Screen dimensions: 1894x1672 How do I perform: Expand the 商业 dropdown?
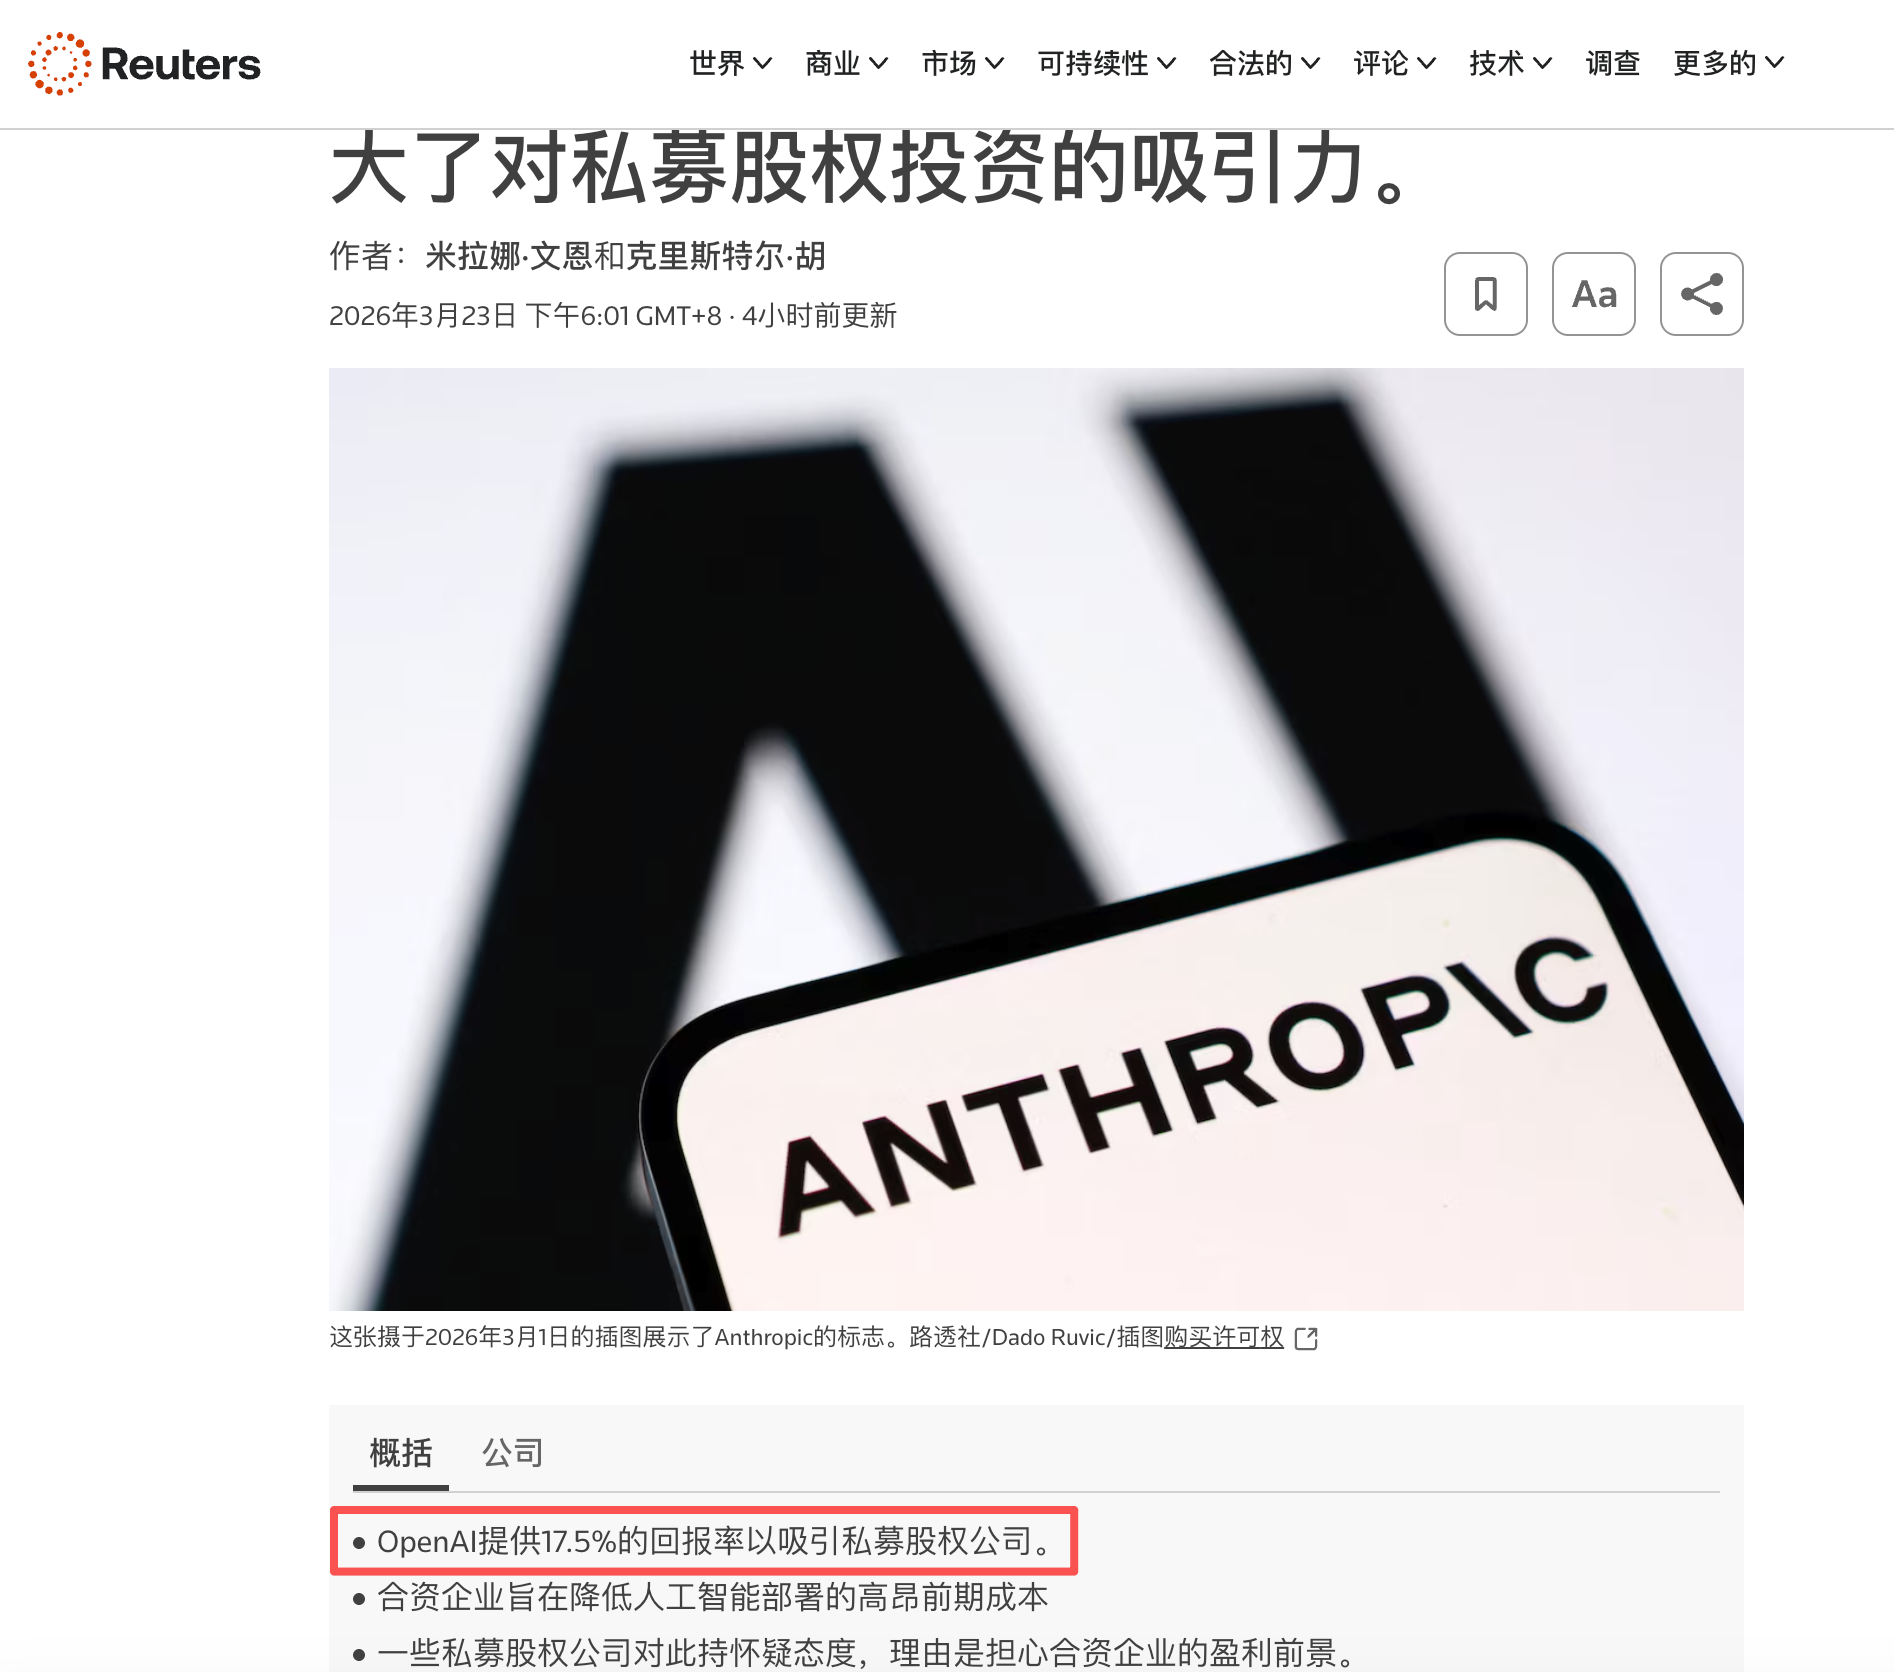coord(846,64)
